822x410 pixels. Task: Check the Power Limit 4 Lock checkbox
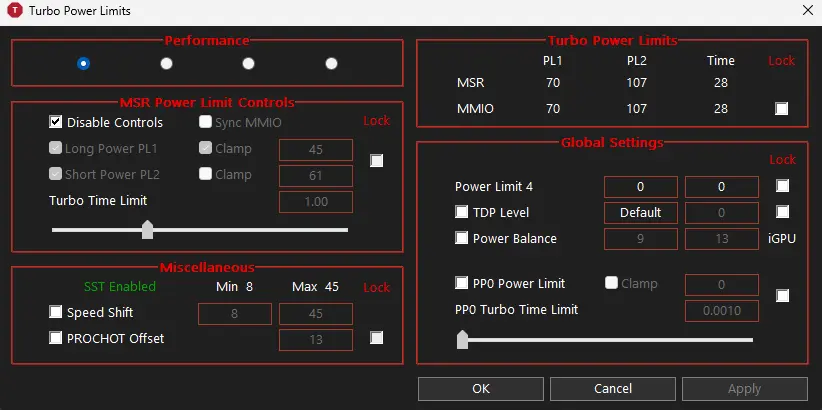pyautogui.click(x=783, y=186)
